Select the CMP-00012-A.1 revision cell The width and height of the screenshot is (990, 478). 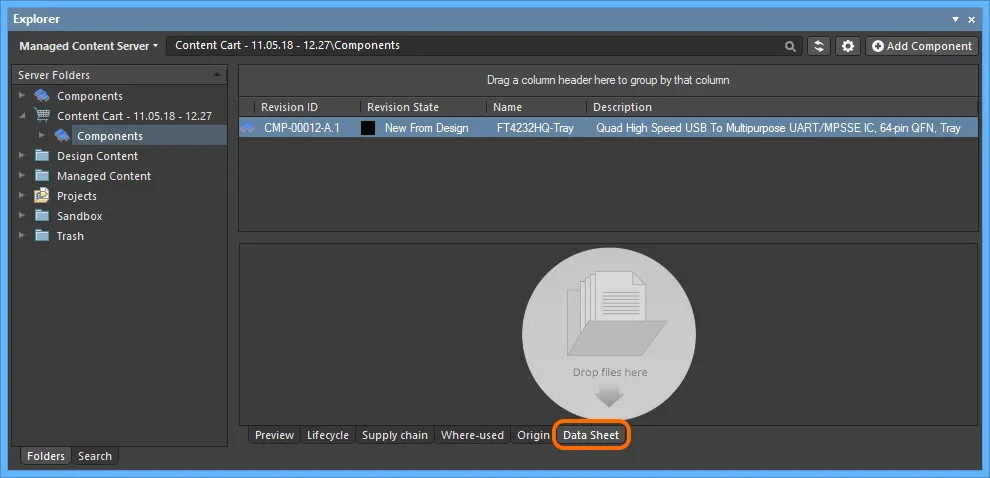pyautogui.click(x=302, y=128)
